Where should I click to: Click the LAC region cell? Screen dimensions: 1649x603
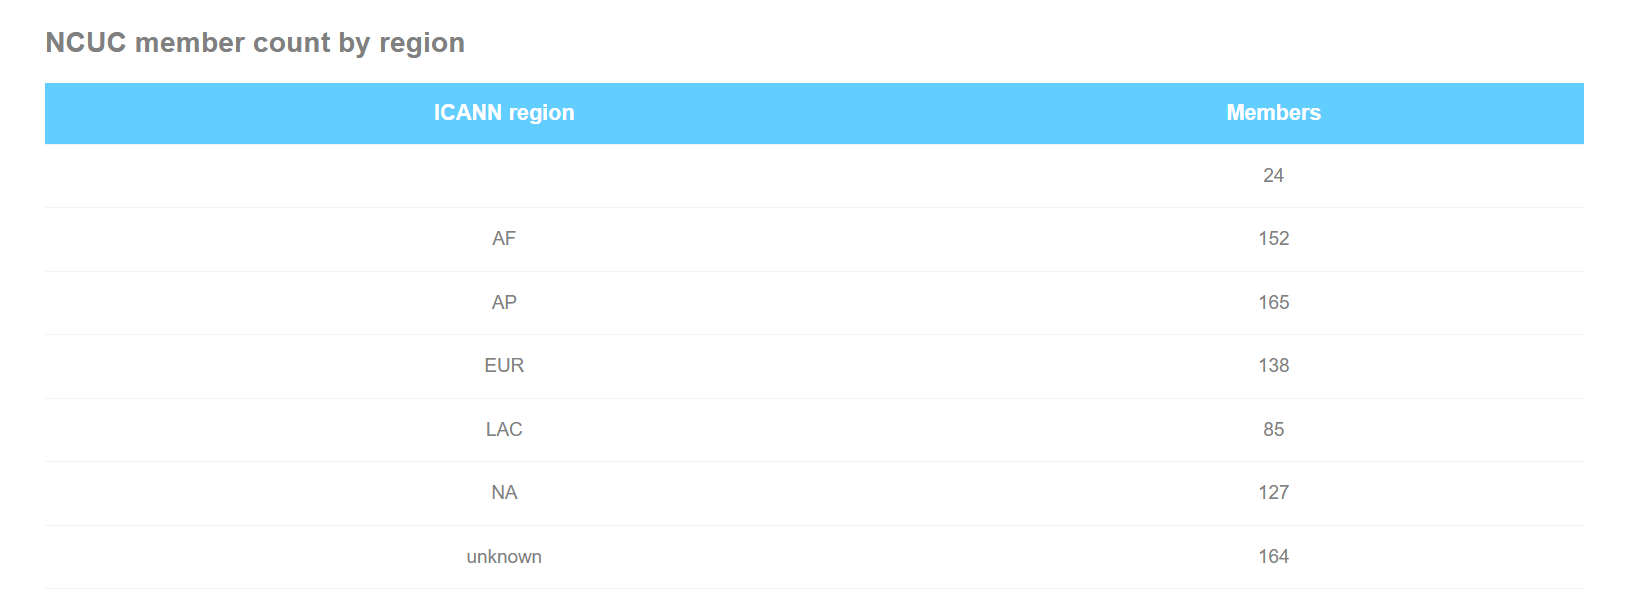coord(504,429)
